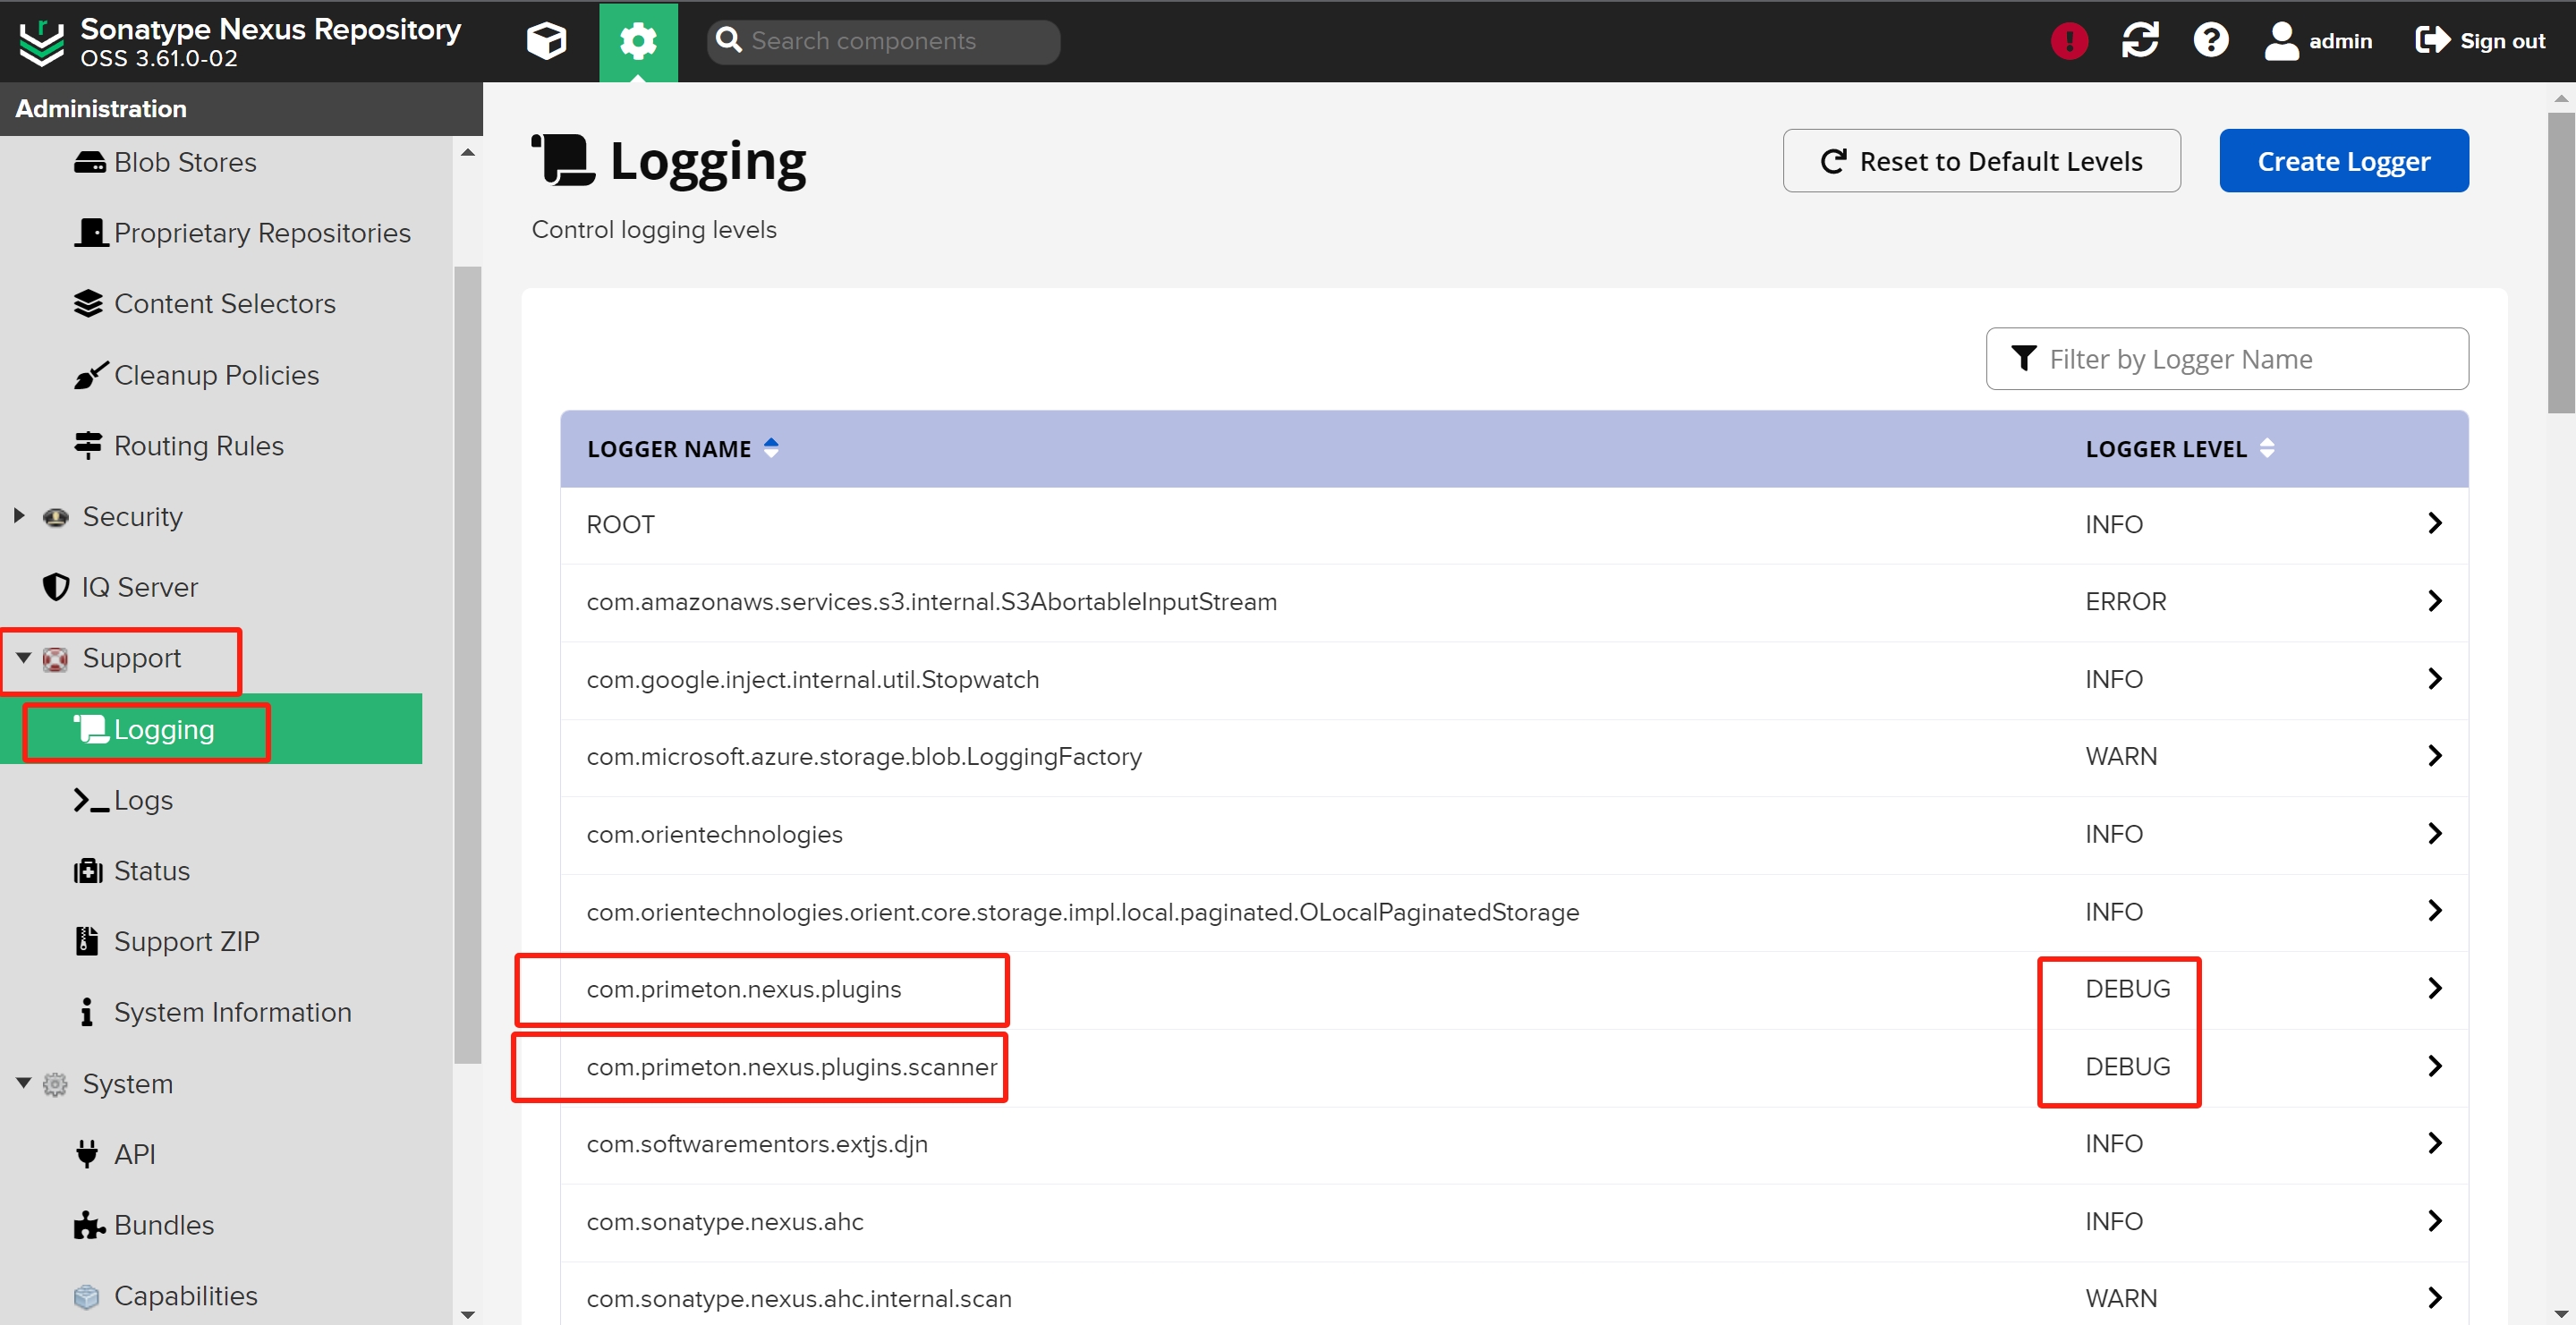Screen dimensions: 2576x1325
Task: Open the Browse components cube icon
Action: (545, 41)
